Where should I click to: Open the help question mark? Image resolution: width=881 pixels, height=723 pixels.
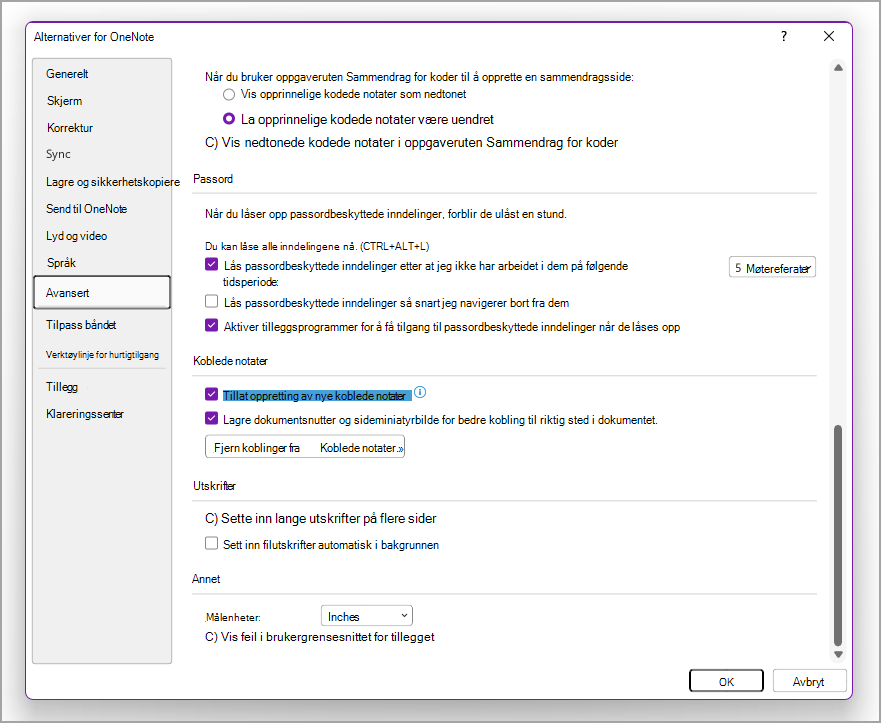click(784, 37)
